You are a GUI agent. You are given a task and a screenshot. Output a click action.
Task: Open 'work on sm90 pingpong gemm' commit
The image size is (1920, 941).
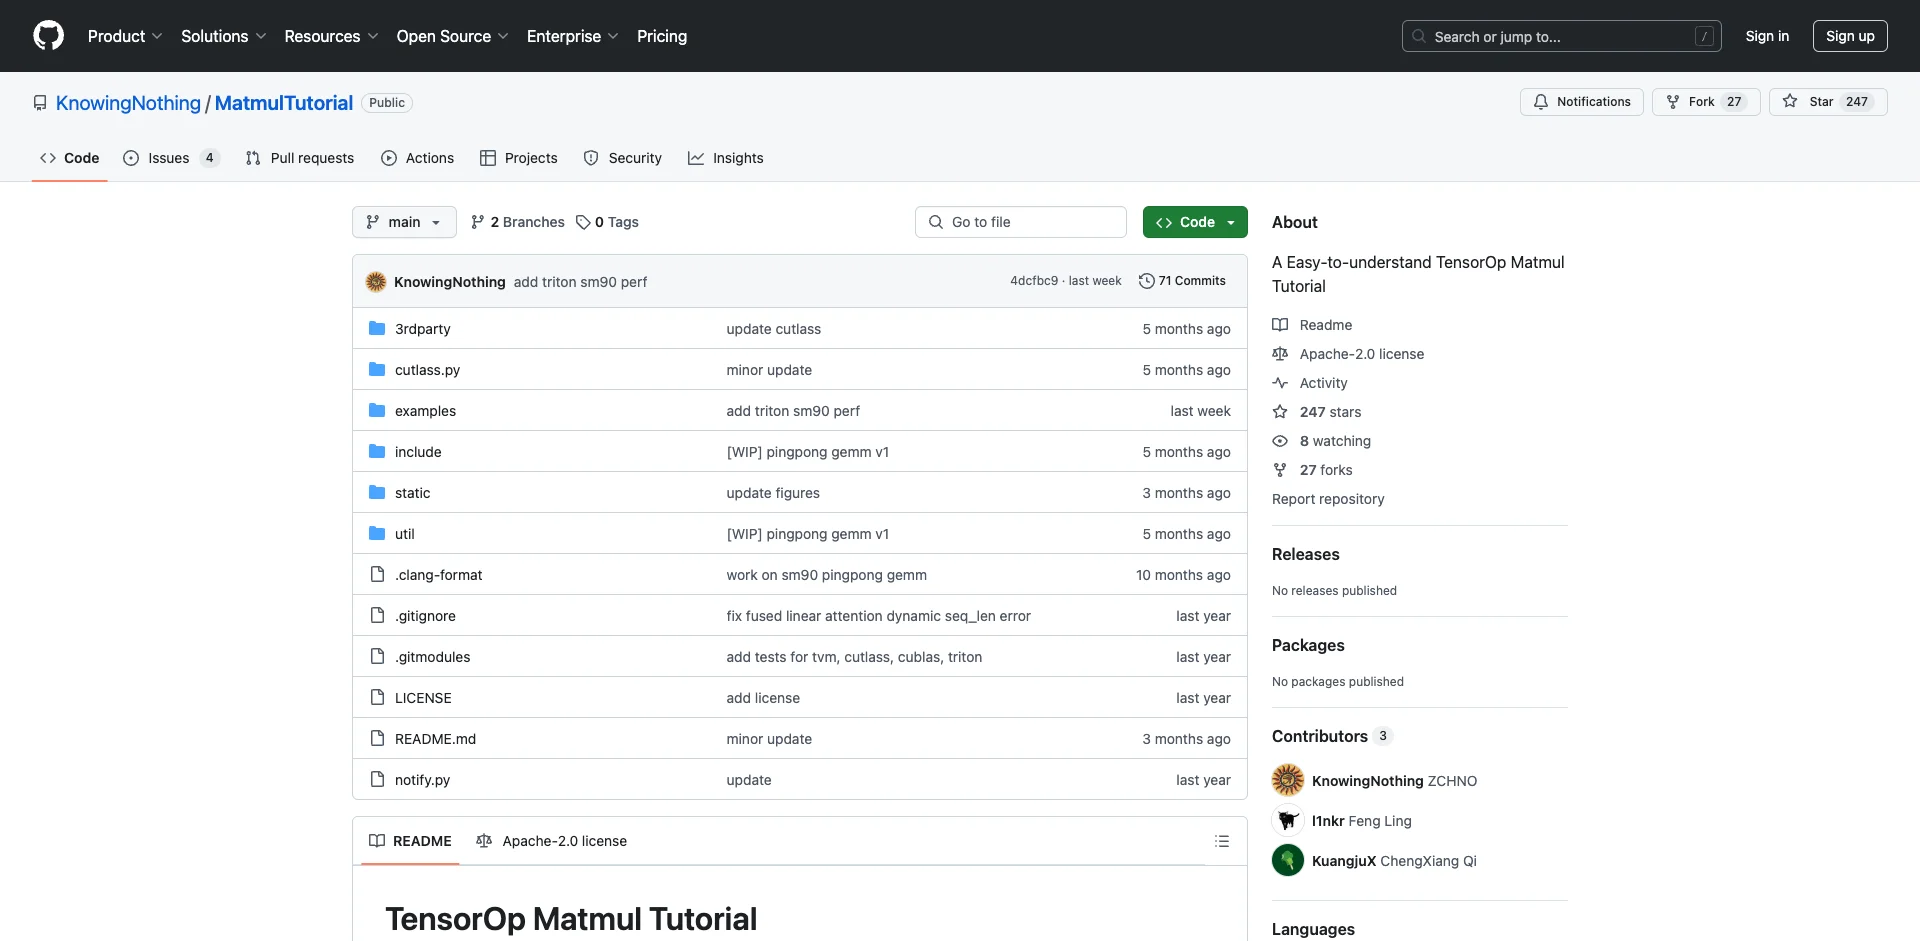click(826, 575)
